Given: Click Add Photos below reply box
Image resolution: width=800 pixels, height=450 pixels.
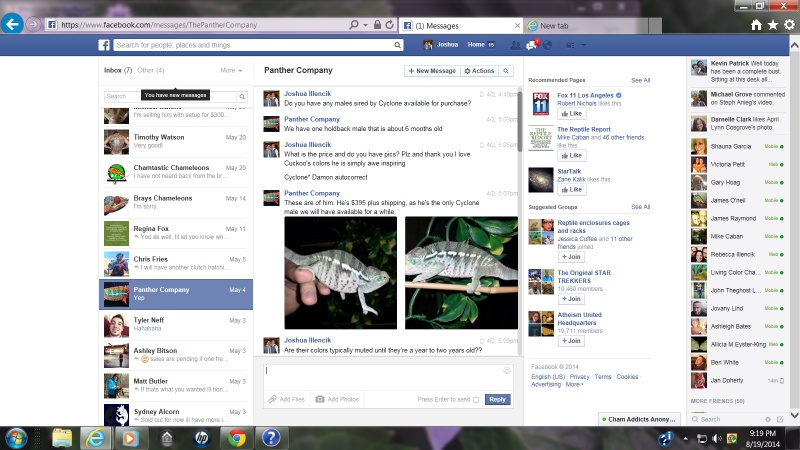Looking at the screenshot, I should 337,399.
